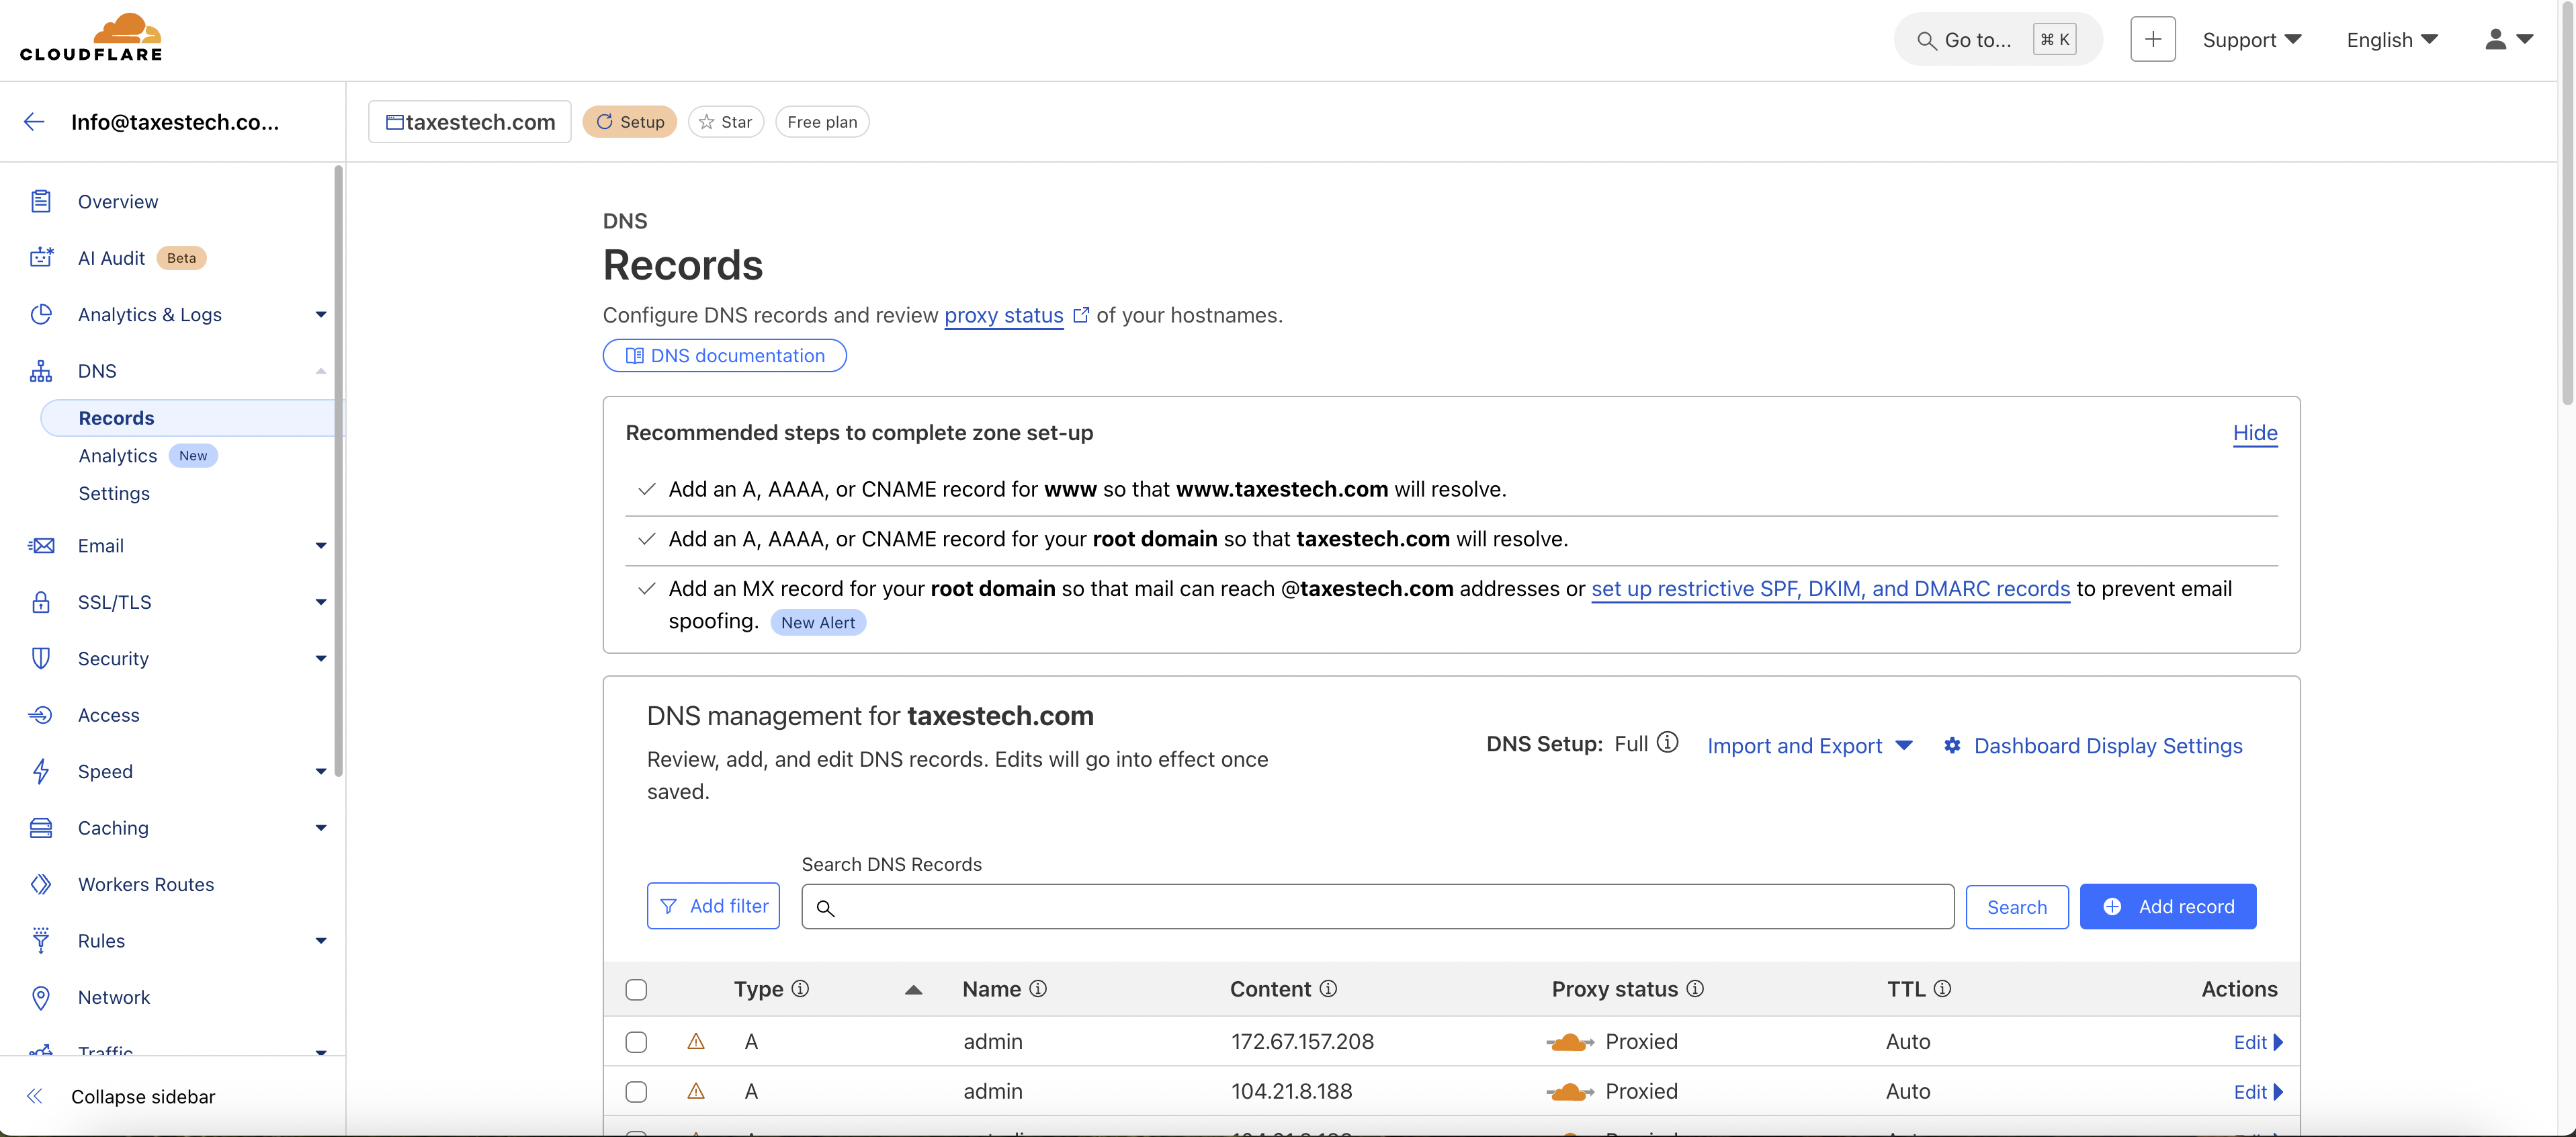Expand the Caching section arrow

click(x=321, y=828)
